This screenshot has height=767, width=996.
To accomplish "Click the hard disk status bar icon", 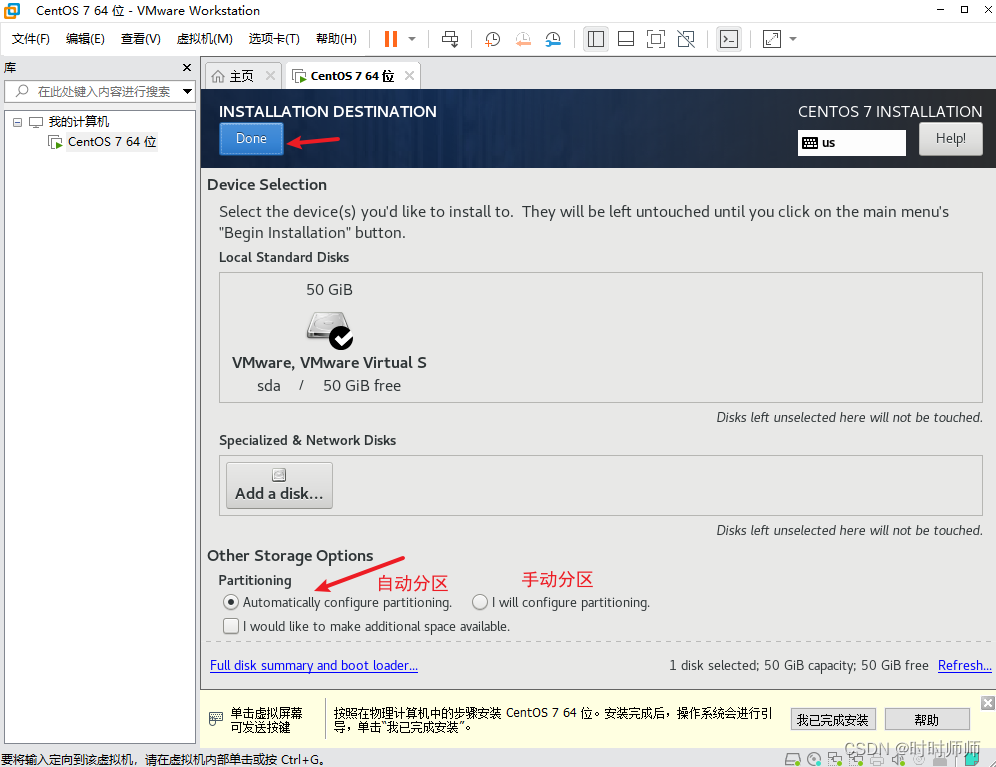I will [793, 759].
